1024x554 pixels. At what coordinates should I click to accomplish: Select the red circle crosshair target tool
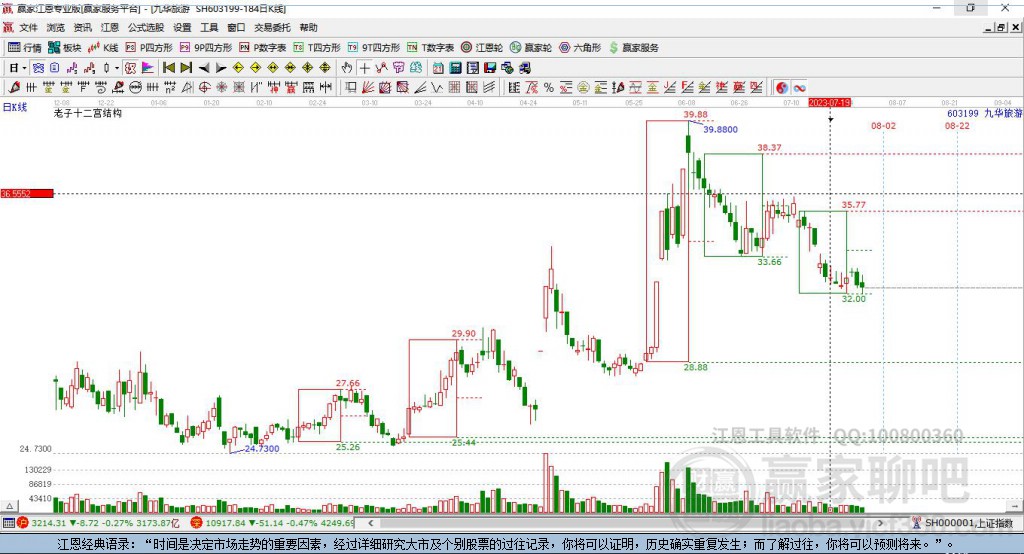[x=204, y=88]
